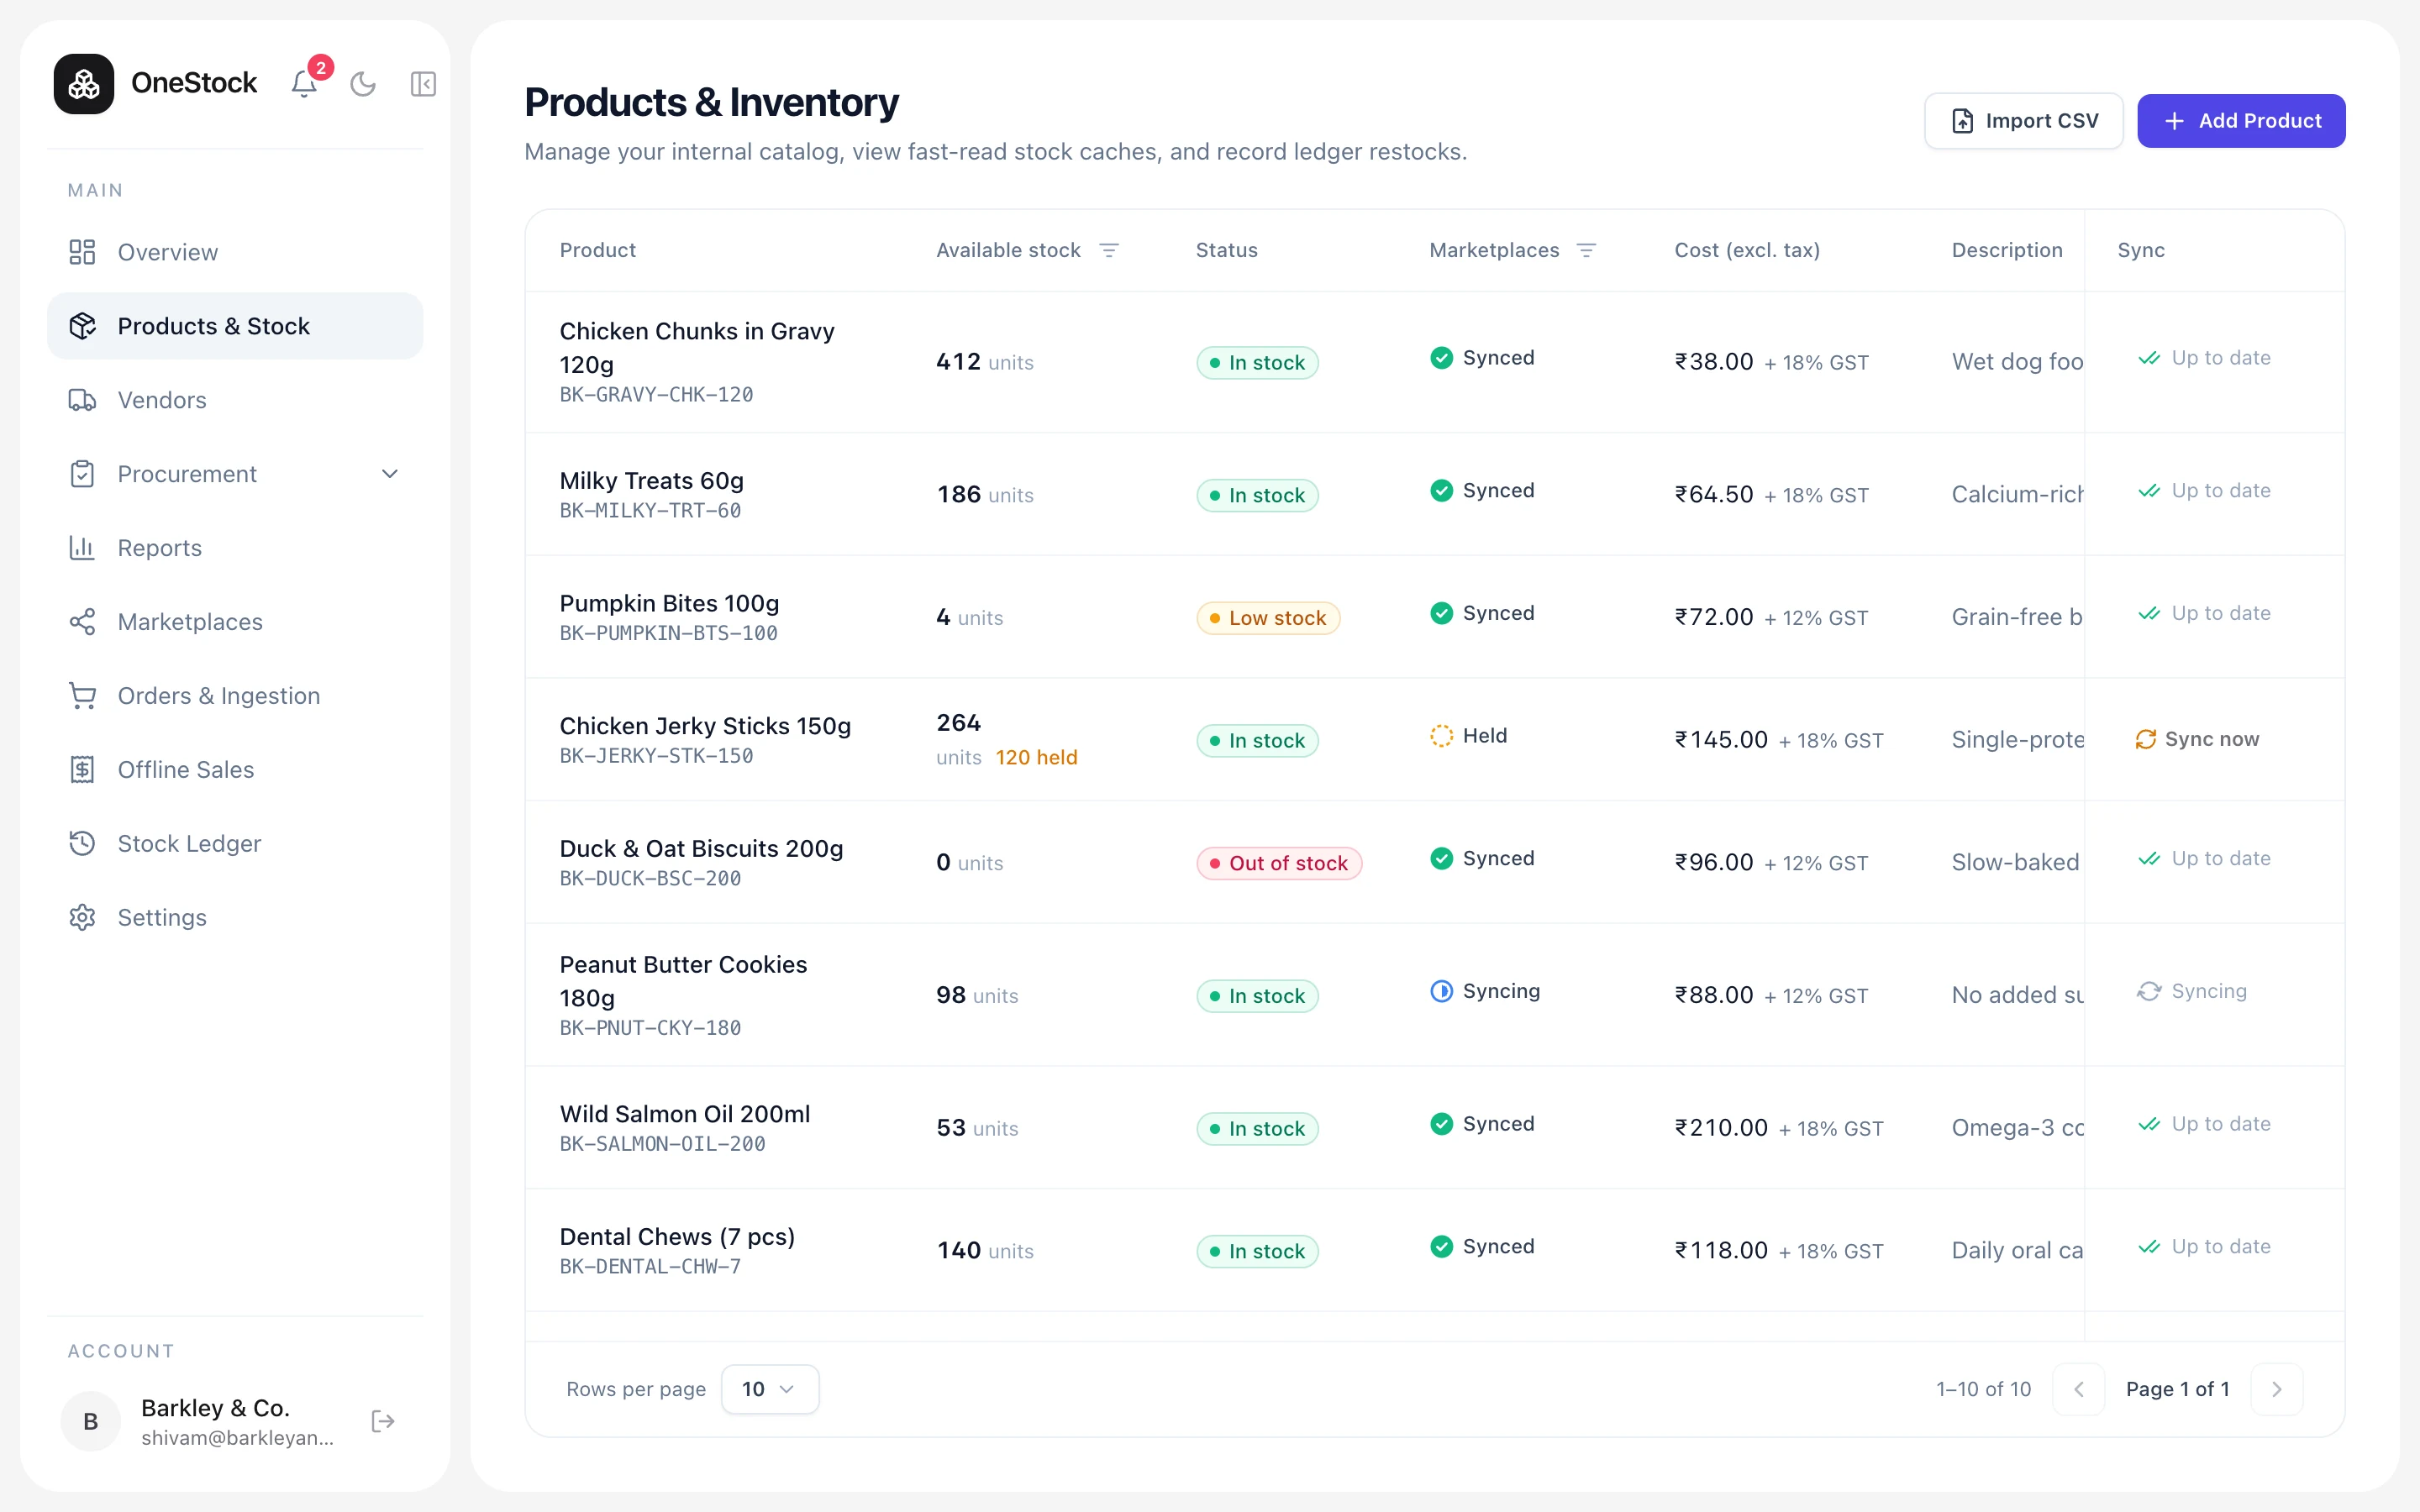
Task: Click Held status of Chicken Jerky Sticks
Action: (x=1468, y=736)
